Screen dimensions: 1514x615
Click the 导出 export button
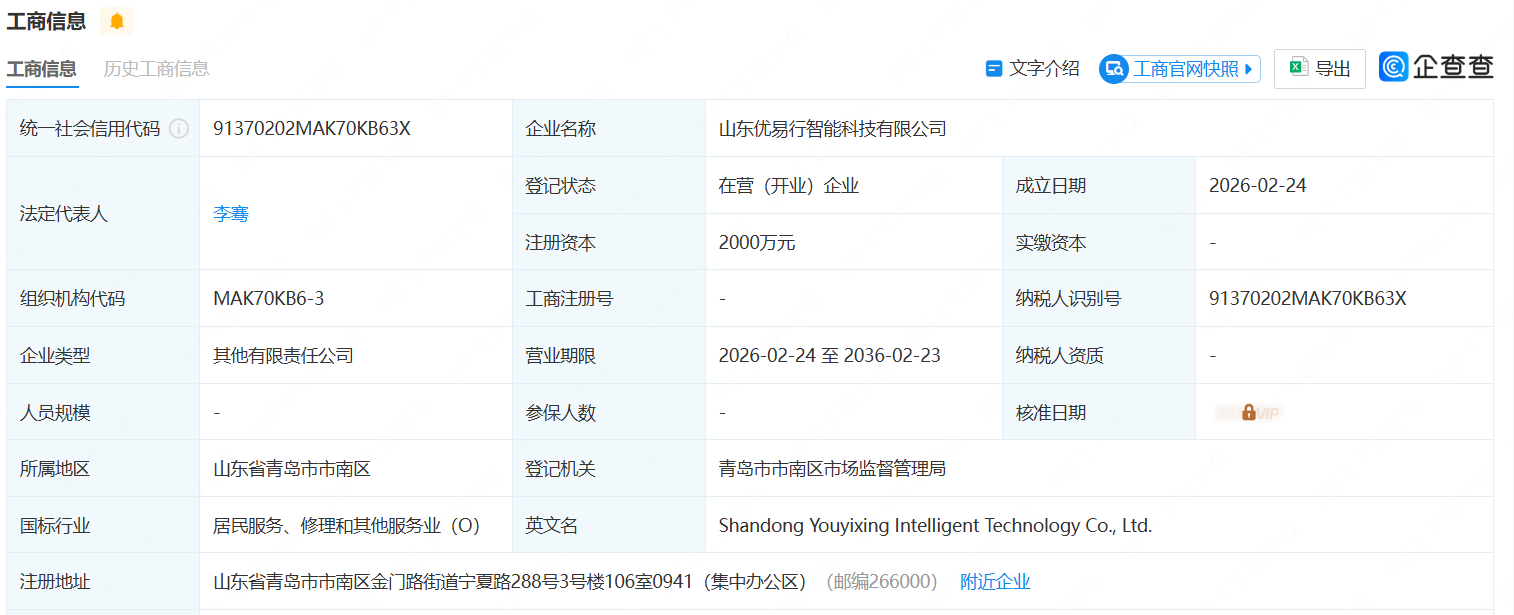[x=1319, y=69]
